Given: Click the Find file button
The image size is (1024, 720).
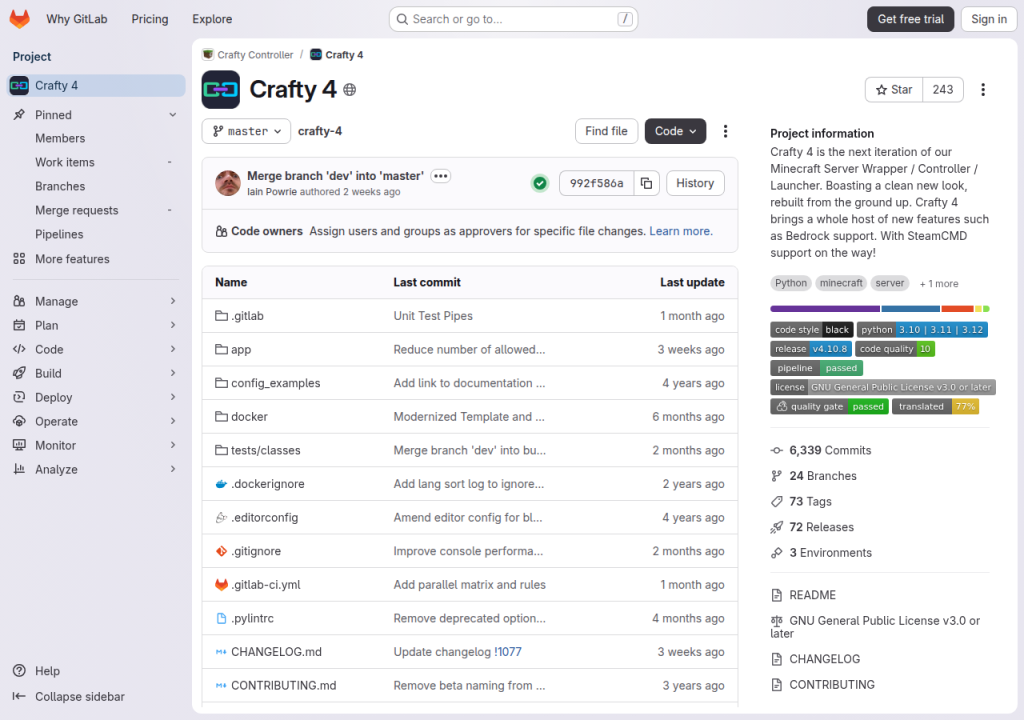Looking at the screenshot, I should 606,131.
